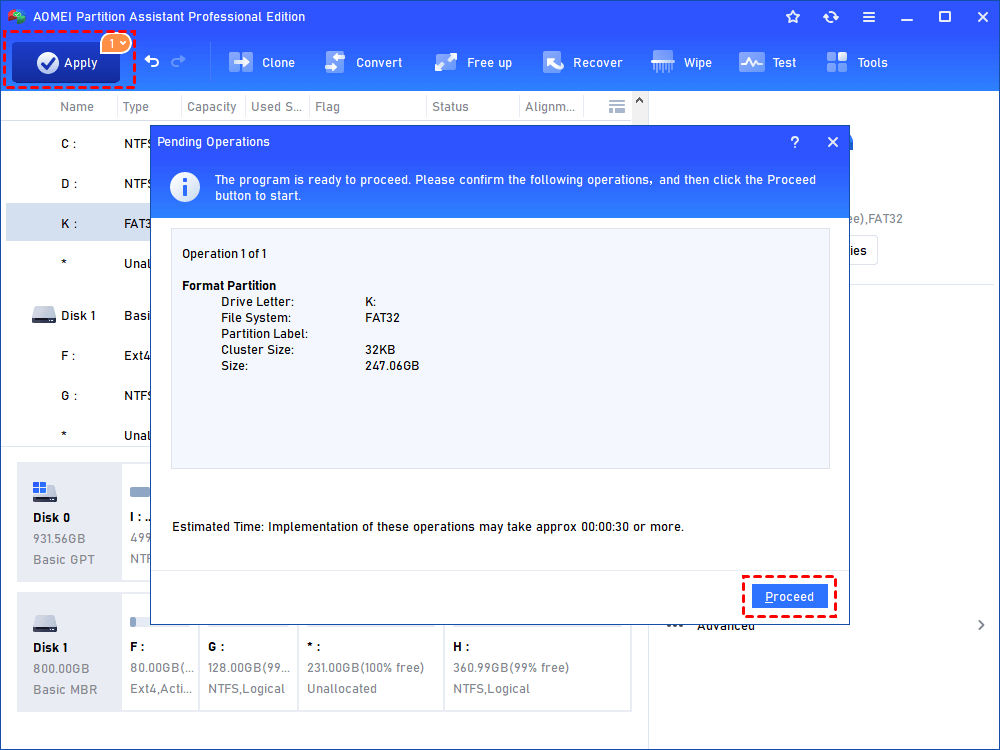Select the D: partition row
The width and height of the screenshot is (1000, 750).
[x=78, y=184]
